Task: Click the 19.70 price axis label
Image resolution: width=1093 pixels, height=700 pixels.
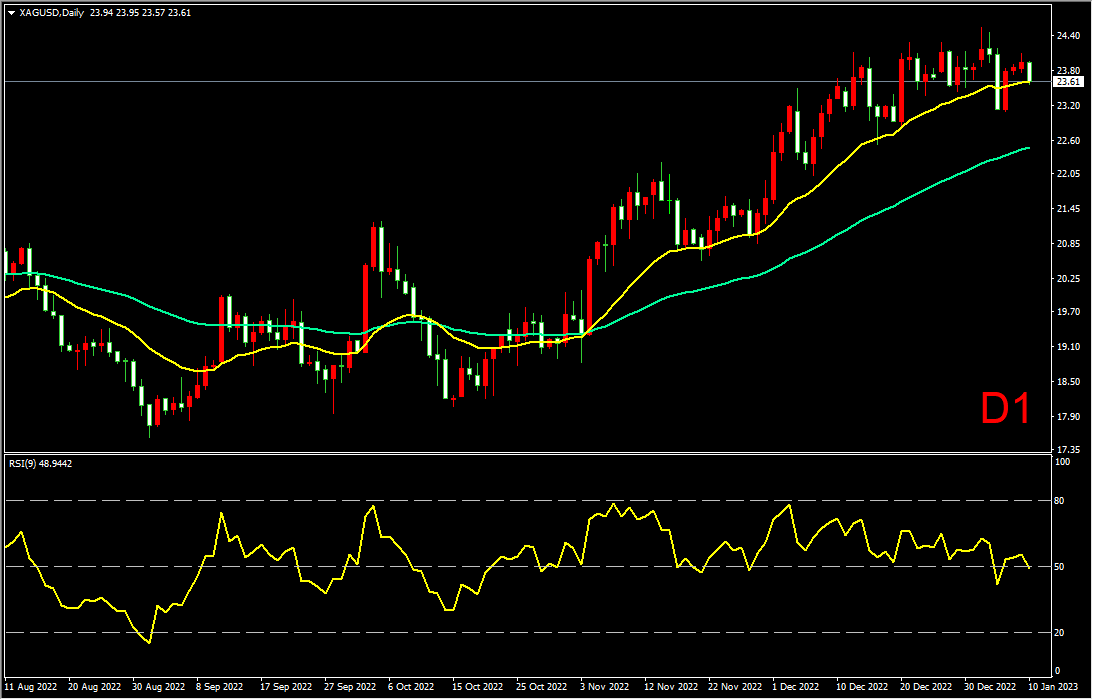Action: point(1069,312)
